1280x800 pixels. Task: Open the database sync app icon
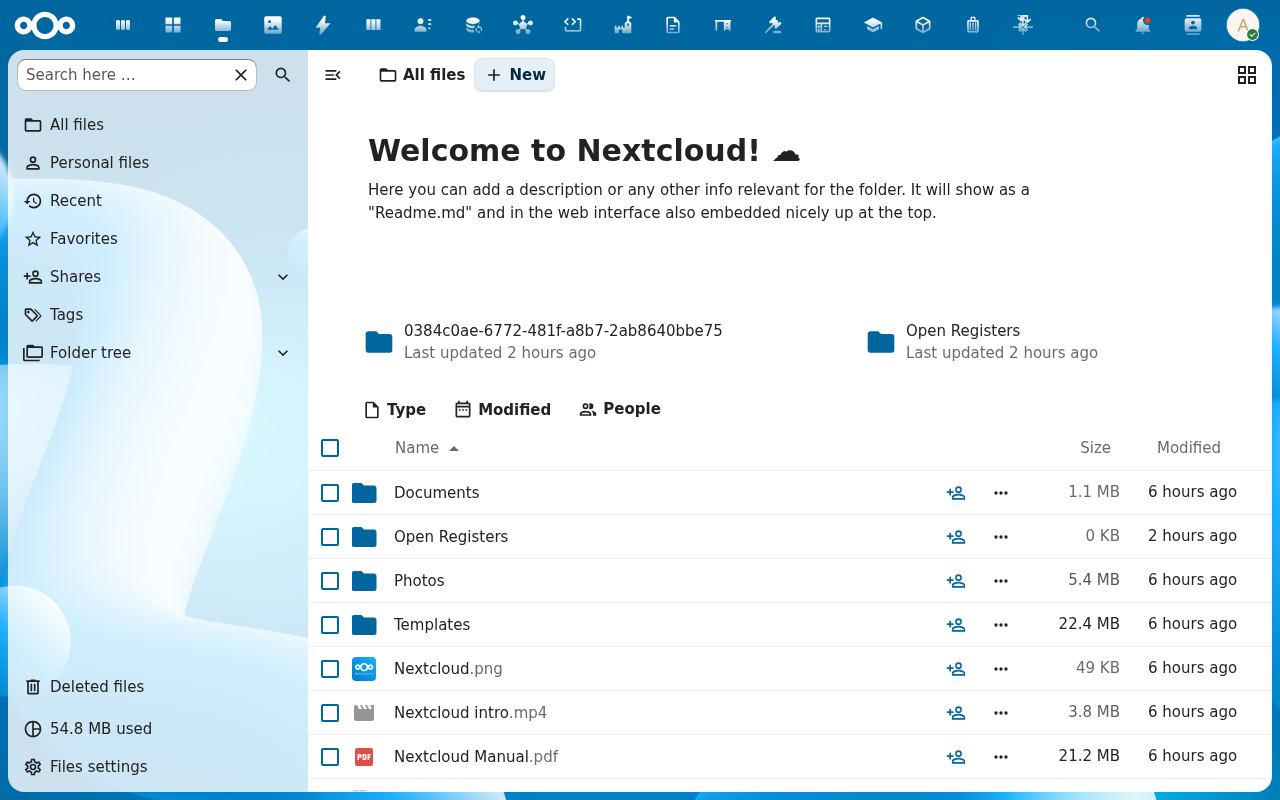coord(473,25)
